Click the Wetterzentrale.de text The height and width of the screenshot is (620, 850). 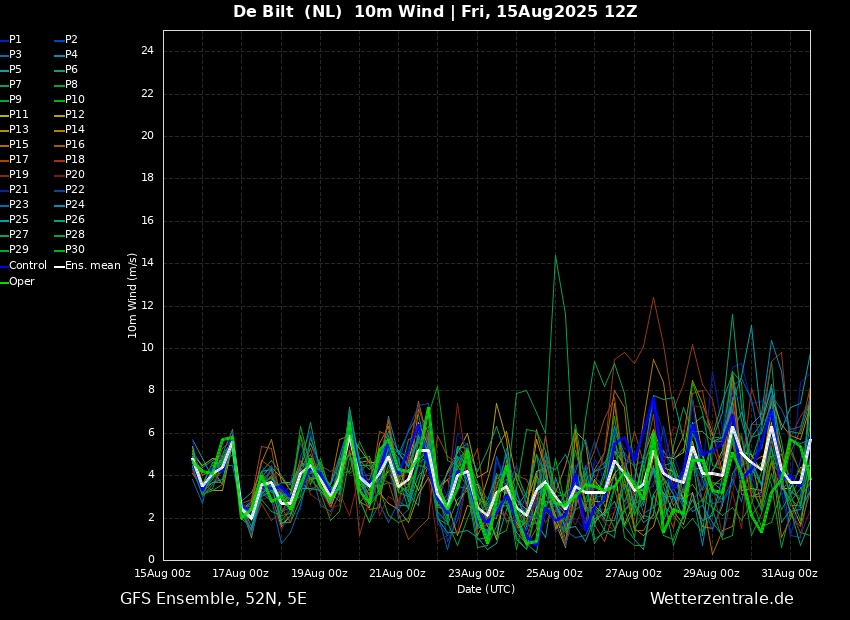[721, 599]
